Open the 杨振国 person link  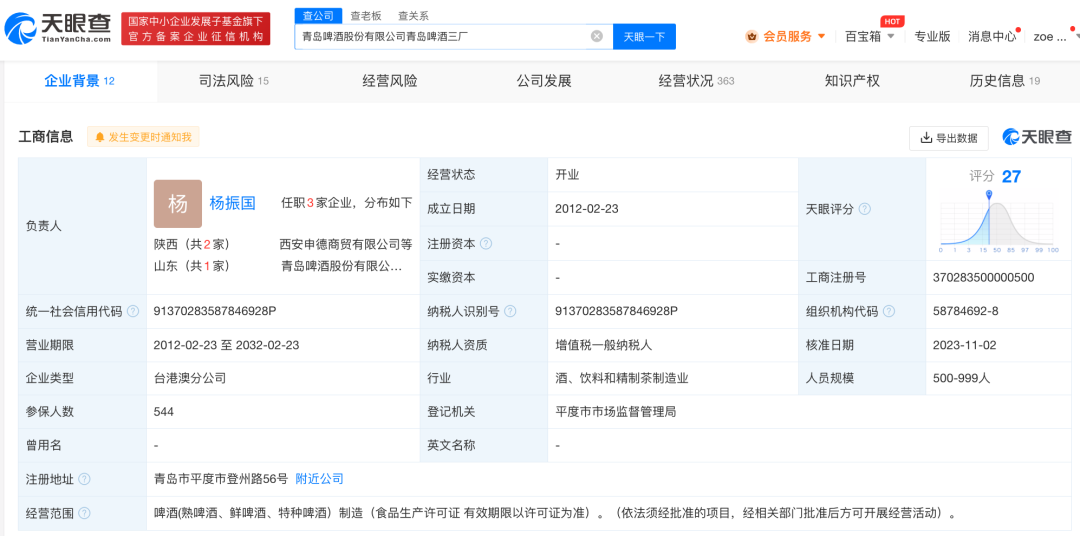(233, 203)
